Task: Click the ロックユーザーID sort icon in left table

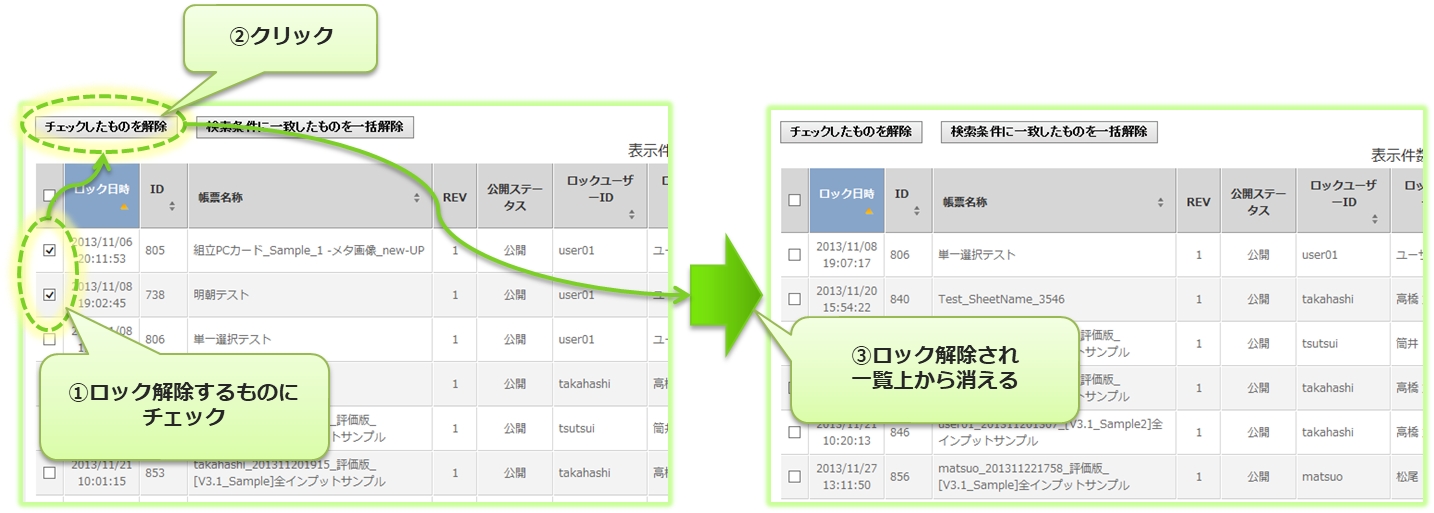Action: (631, 214)
